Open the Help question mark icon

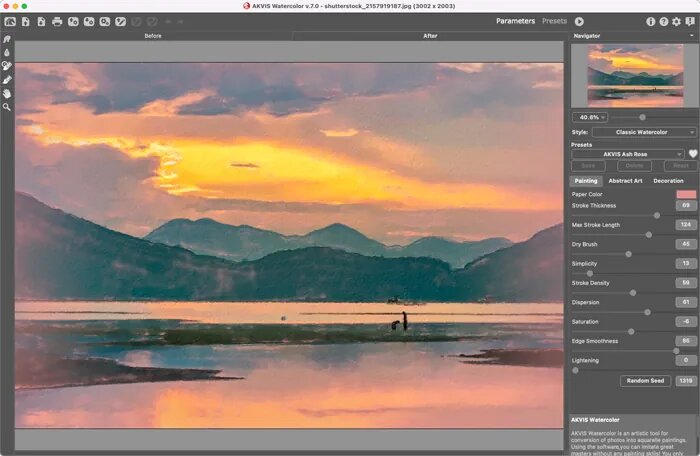663,21
